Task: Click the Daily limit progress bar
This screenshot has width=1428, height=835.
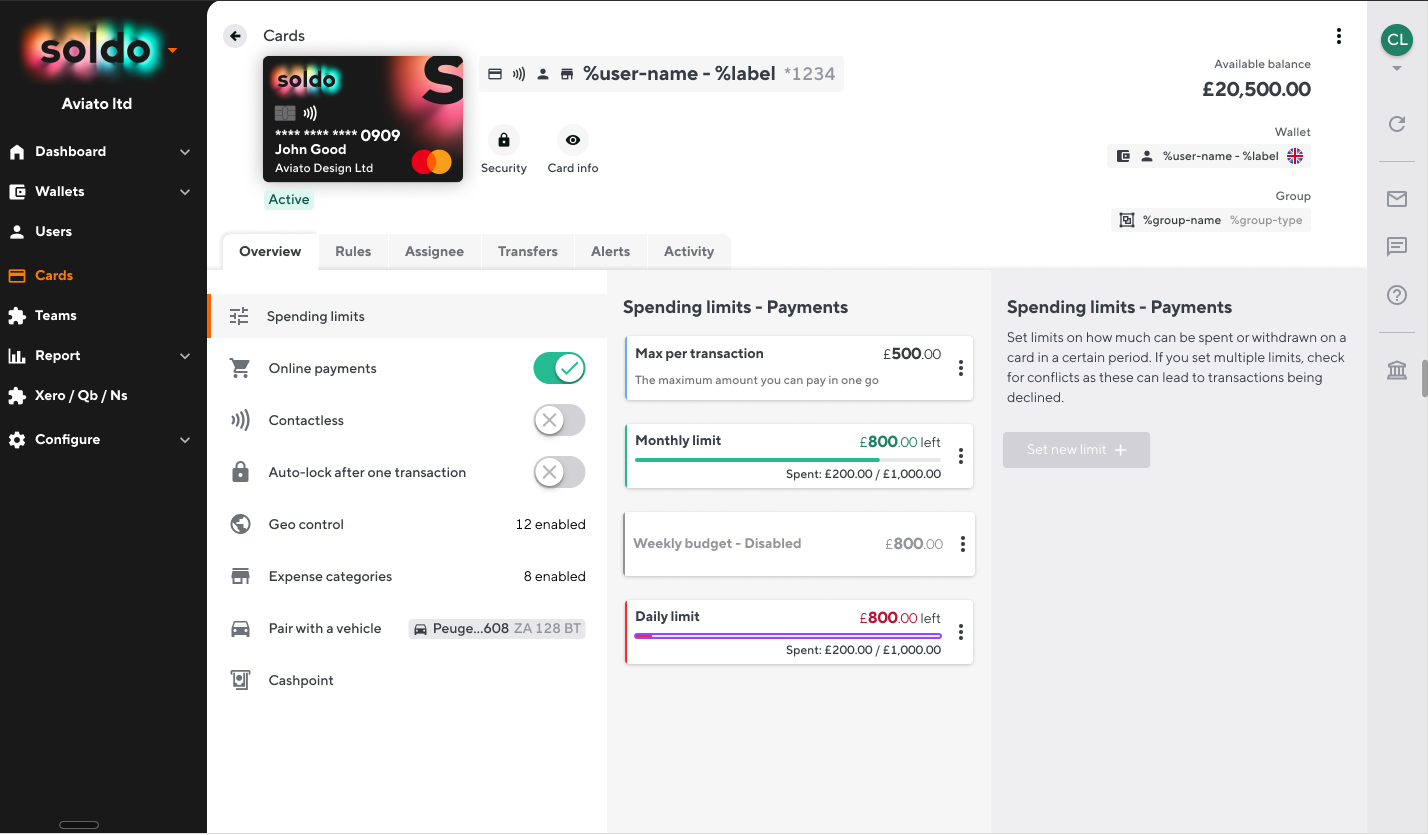Action: coord(788,636)
